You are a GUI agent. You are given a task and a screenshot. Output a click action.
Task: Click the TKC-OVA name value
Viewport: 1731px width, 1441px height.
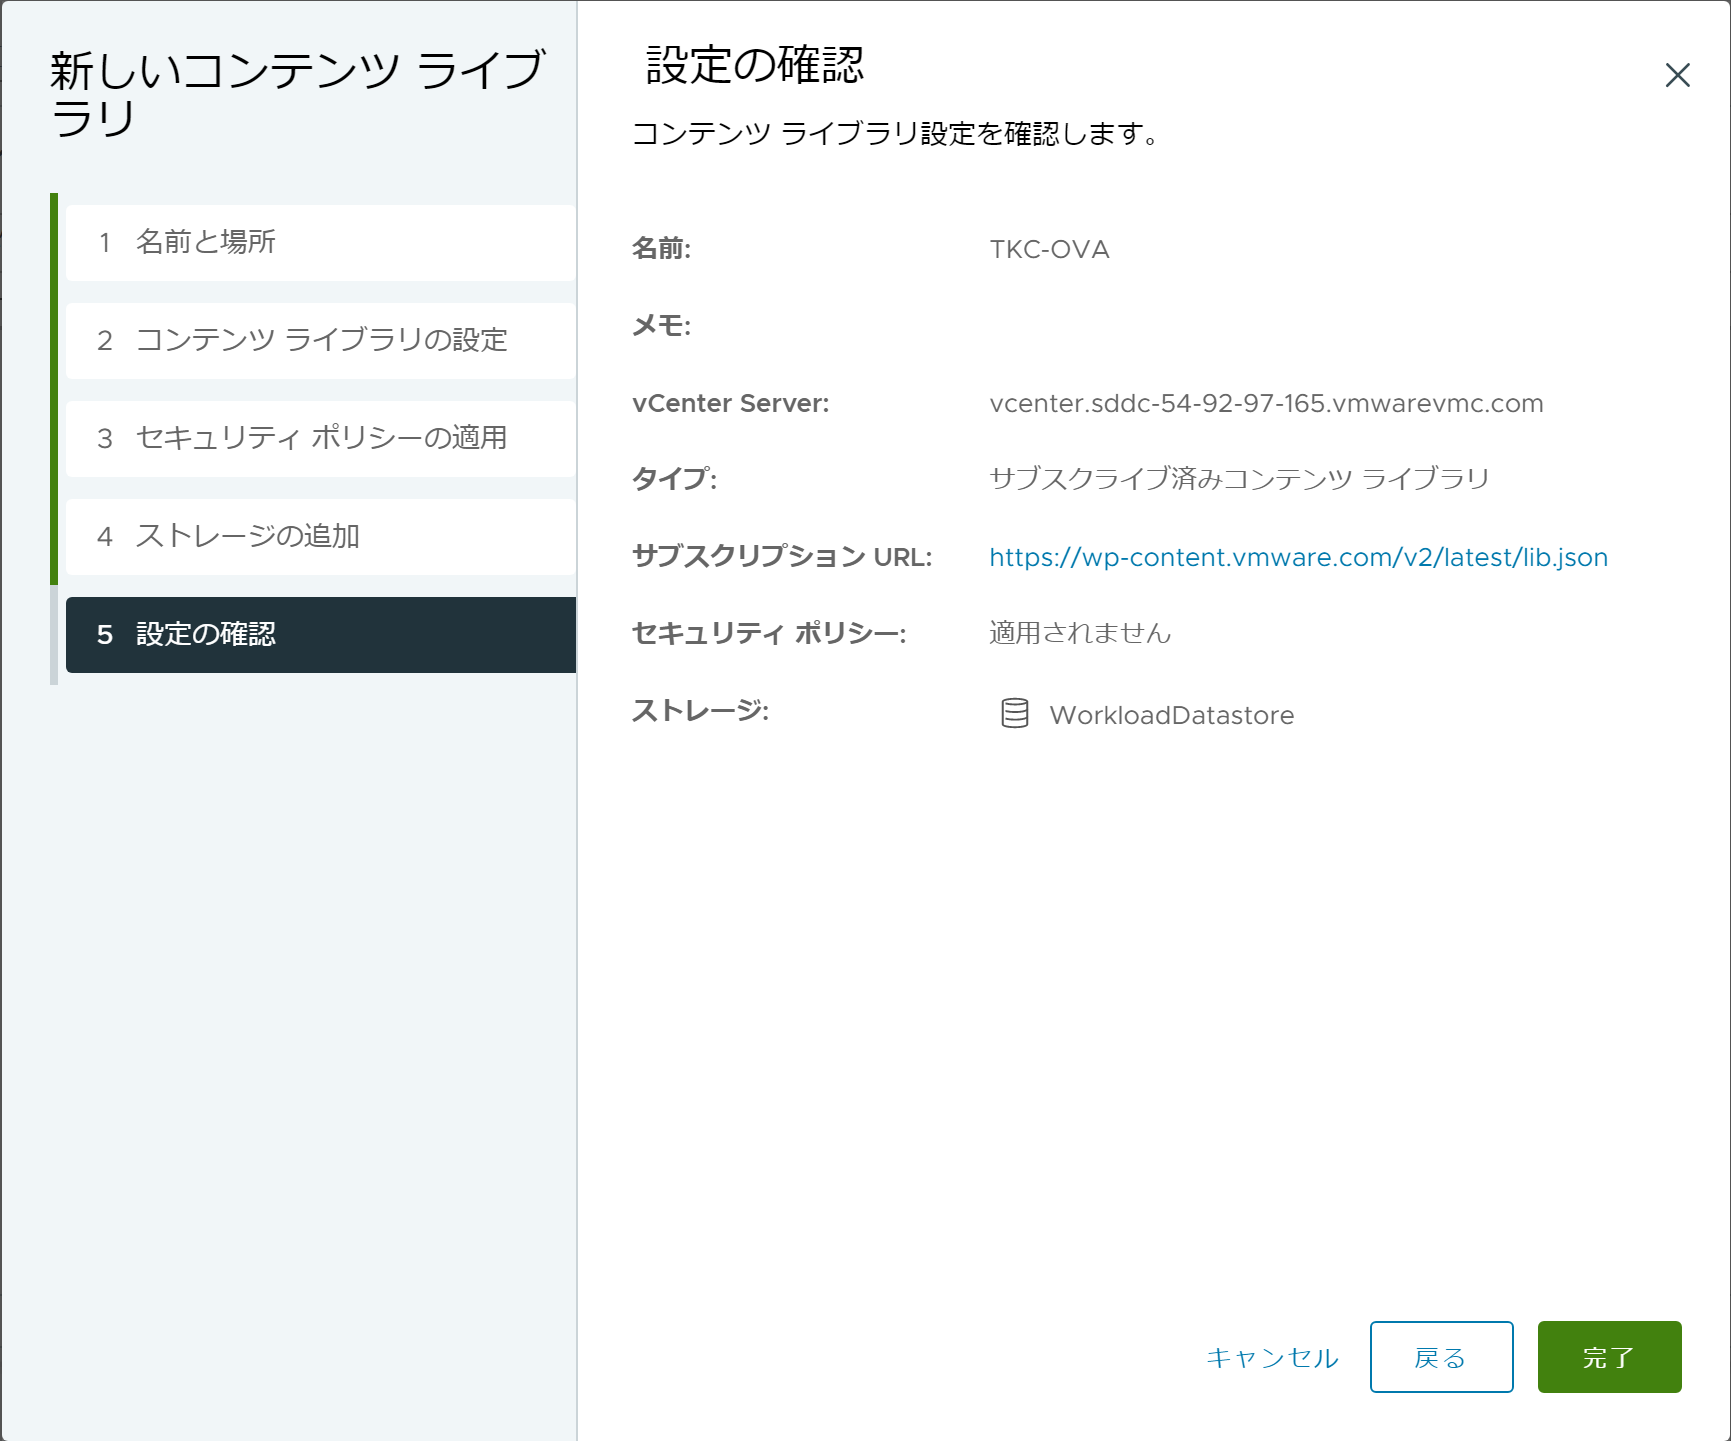tap(1049, 249)
